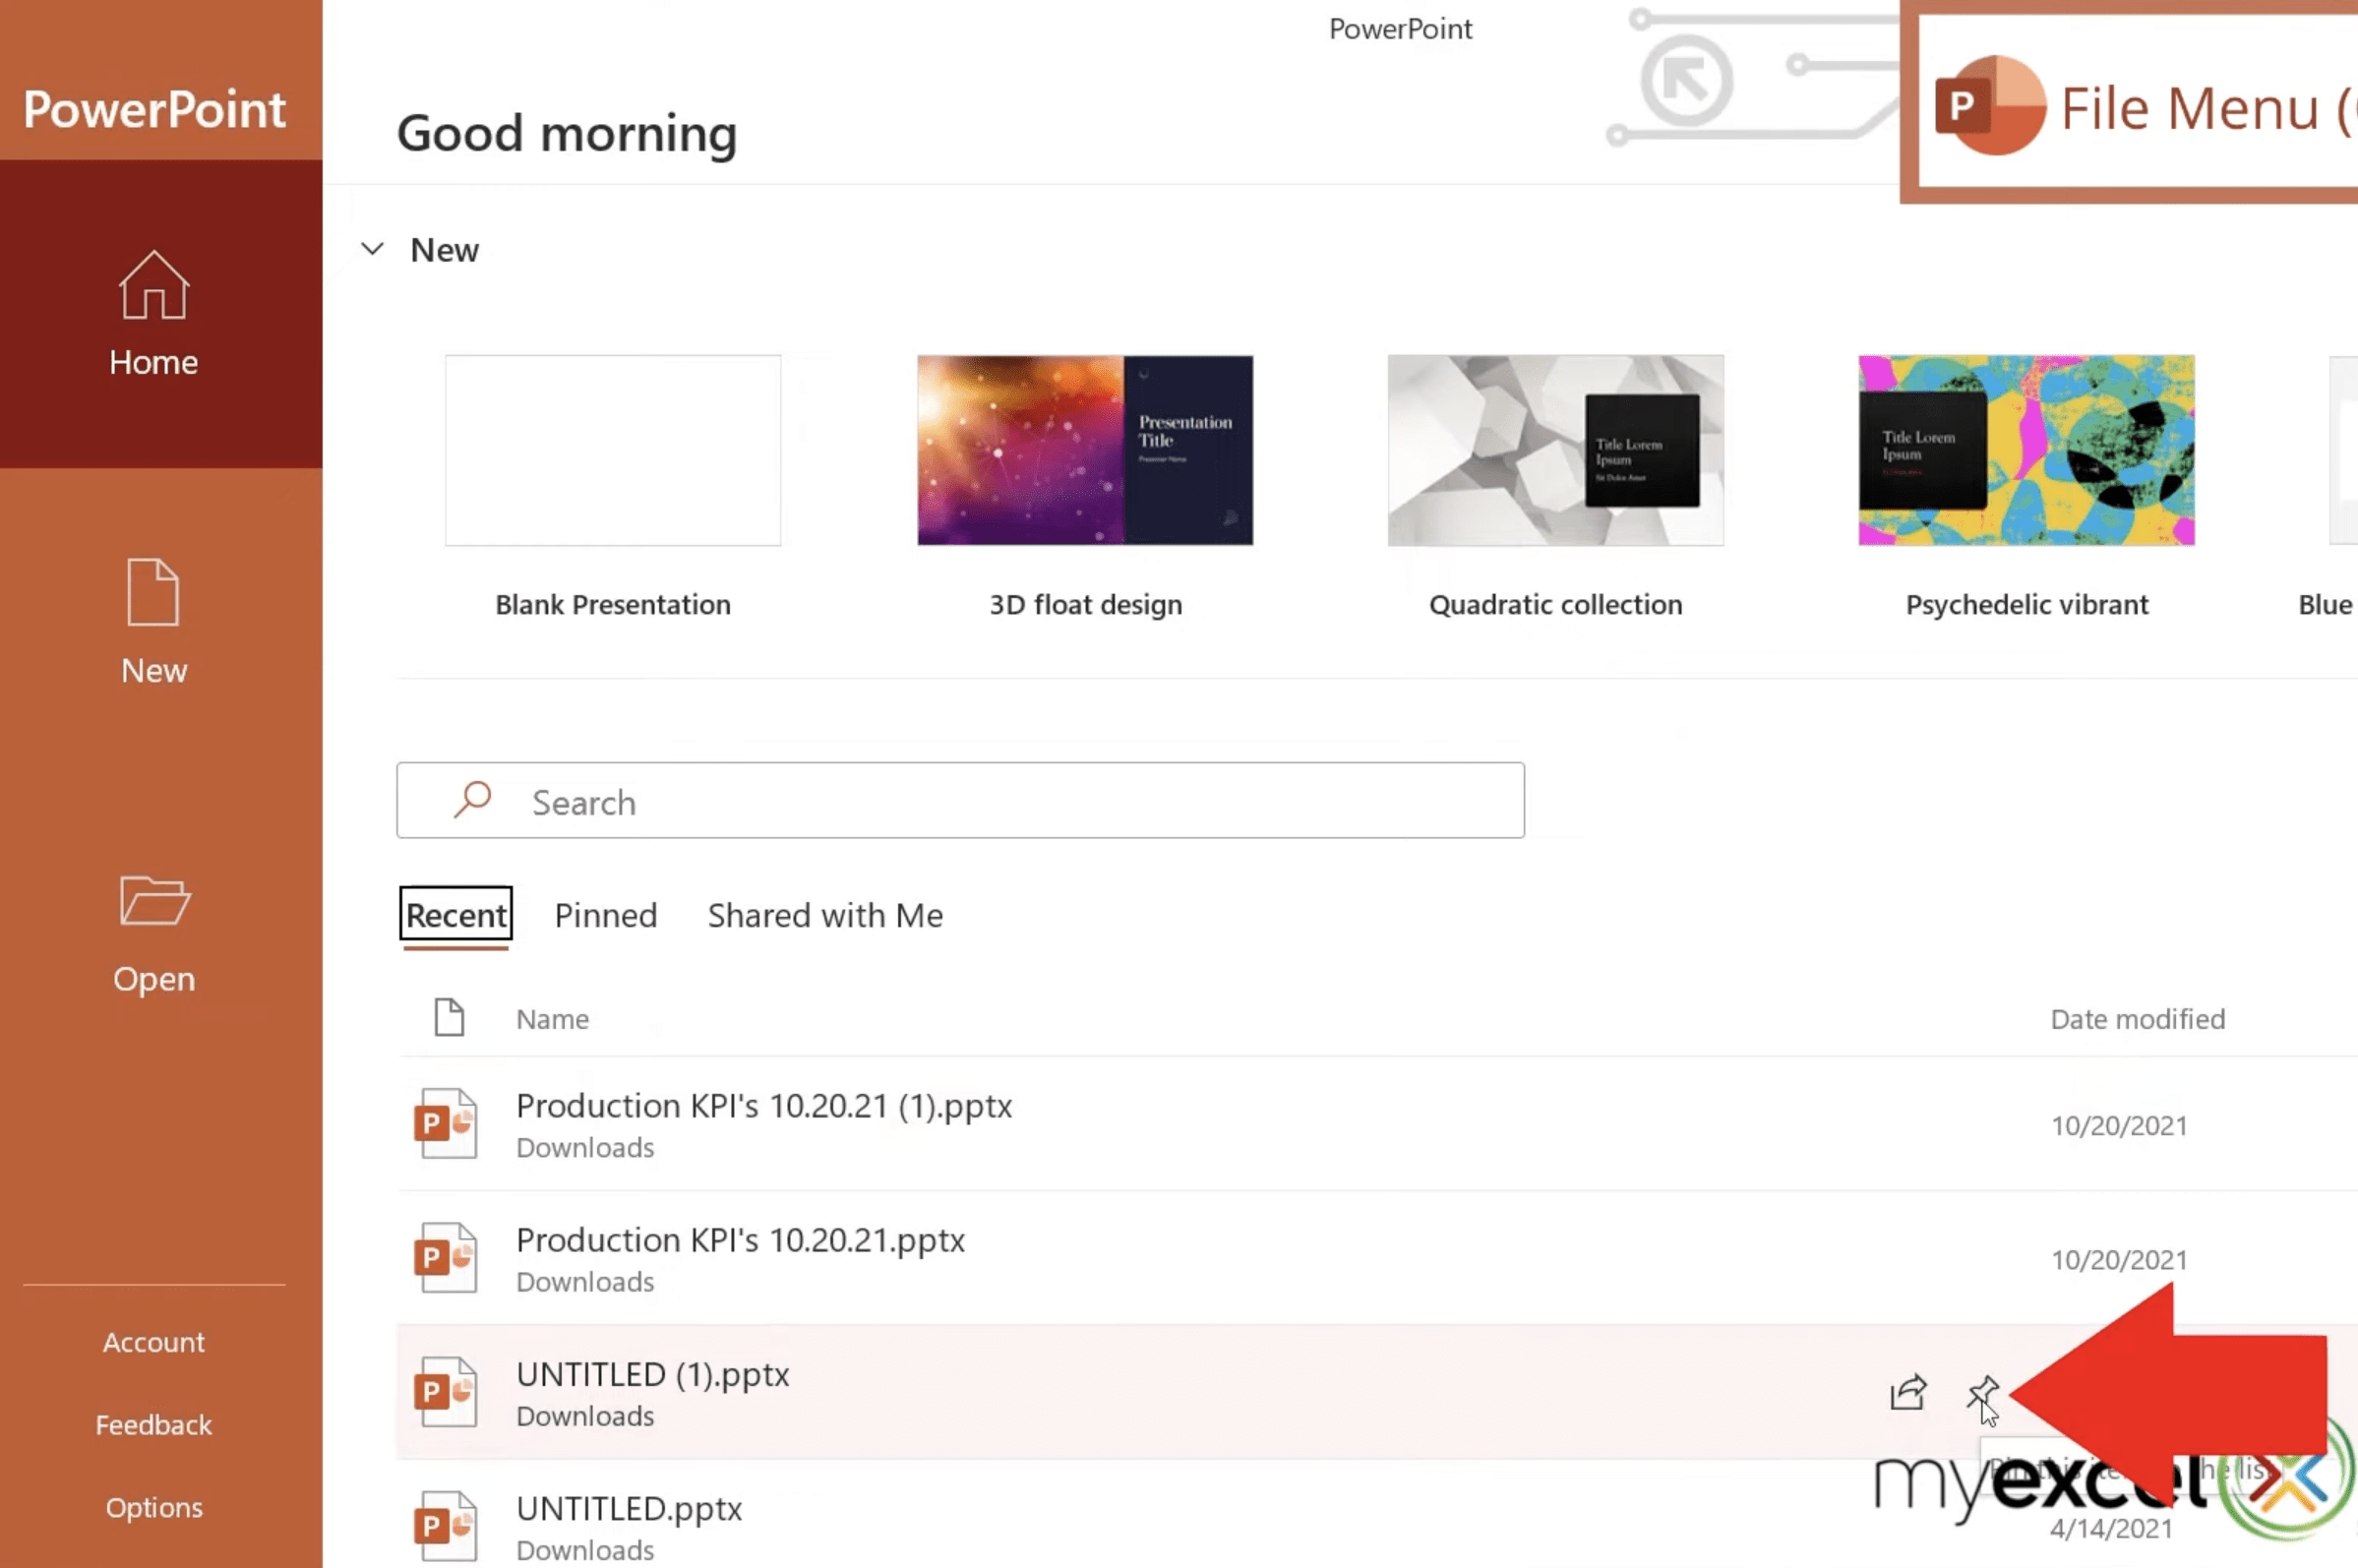Click the share icon on UNTITLED (1).pptx row
The width and height of the screenshot is (2358, 1568).
point(1908,1392)
